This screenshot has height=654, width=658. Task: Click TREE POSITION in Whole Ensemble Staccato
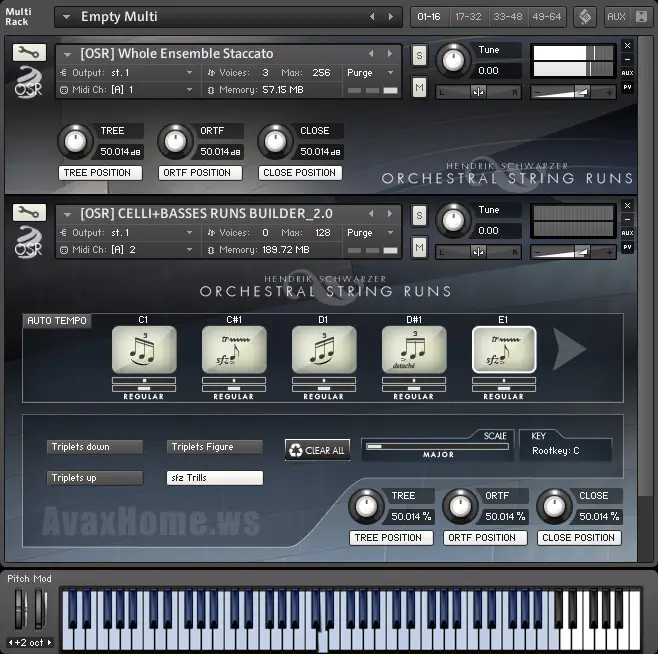pyautogui.click(x=100, y=173)
